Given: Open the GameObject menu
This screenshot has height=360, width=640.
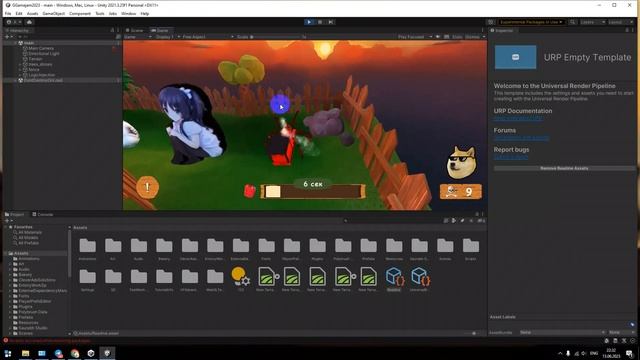Looking at the screenshot, I should [x=53, y=13].
